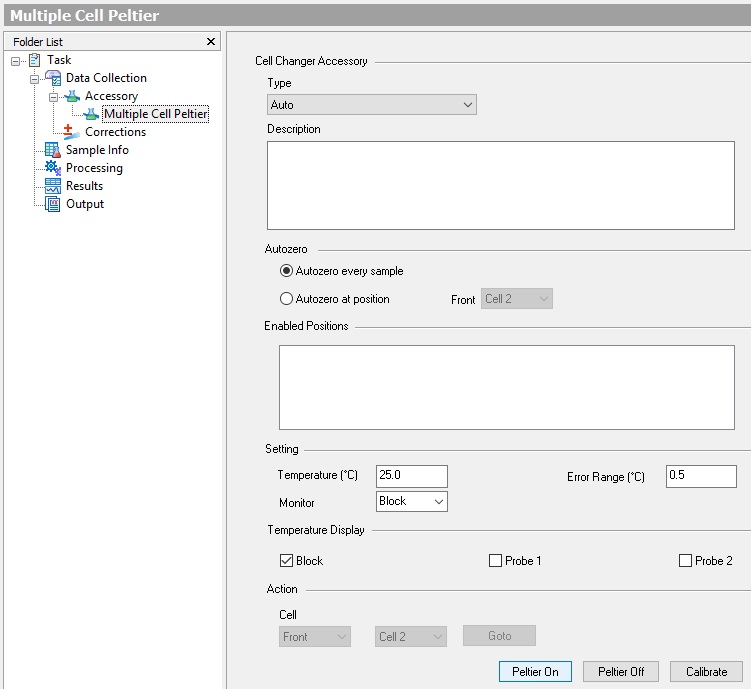The width and height of the screenshot is (751, 689).
Task: Collapse the Data Collection tree node
Action: pyautogui.click(x=35, y=78)
